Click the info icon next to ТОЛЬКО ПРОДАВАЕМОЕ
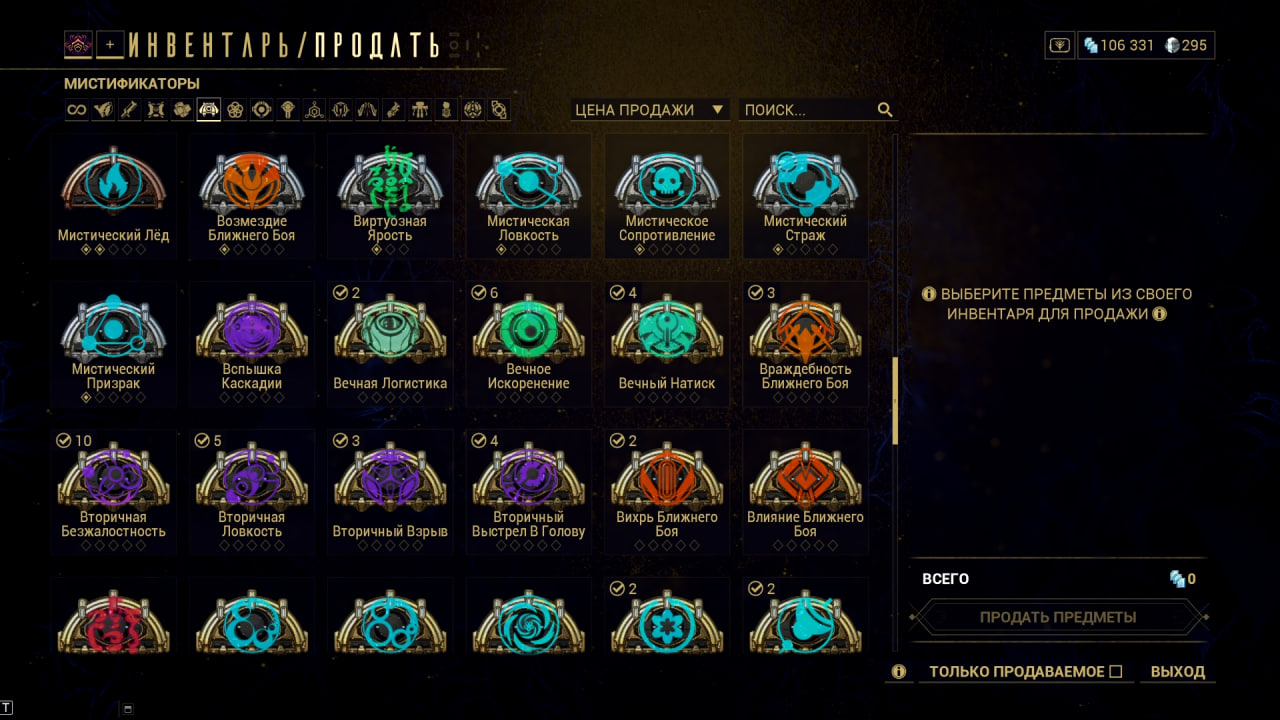 pos(899,672)
